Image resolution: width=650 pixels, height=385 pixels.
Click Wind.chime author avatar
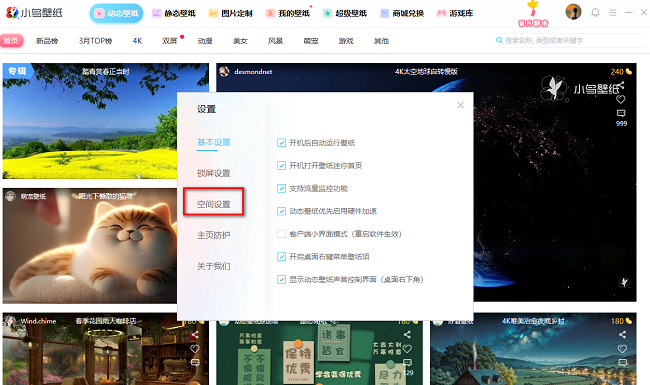(10, 321)
